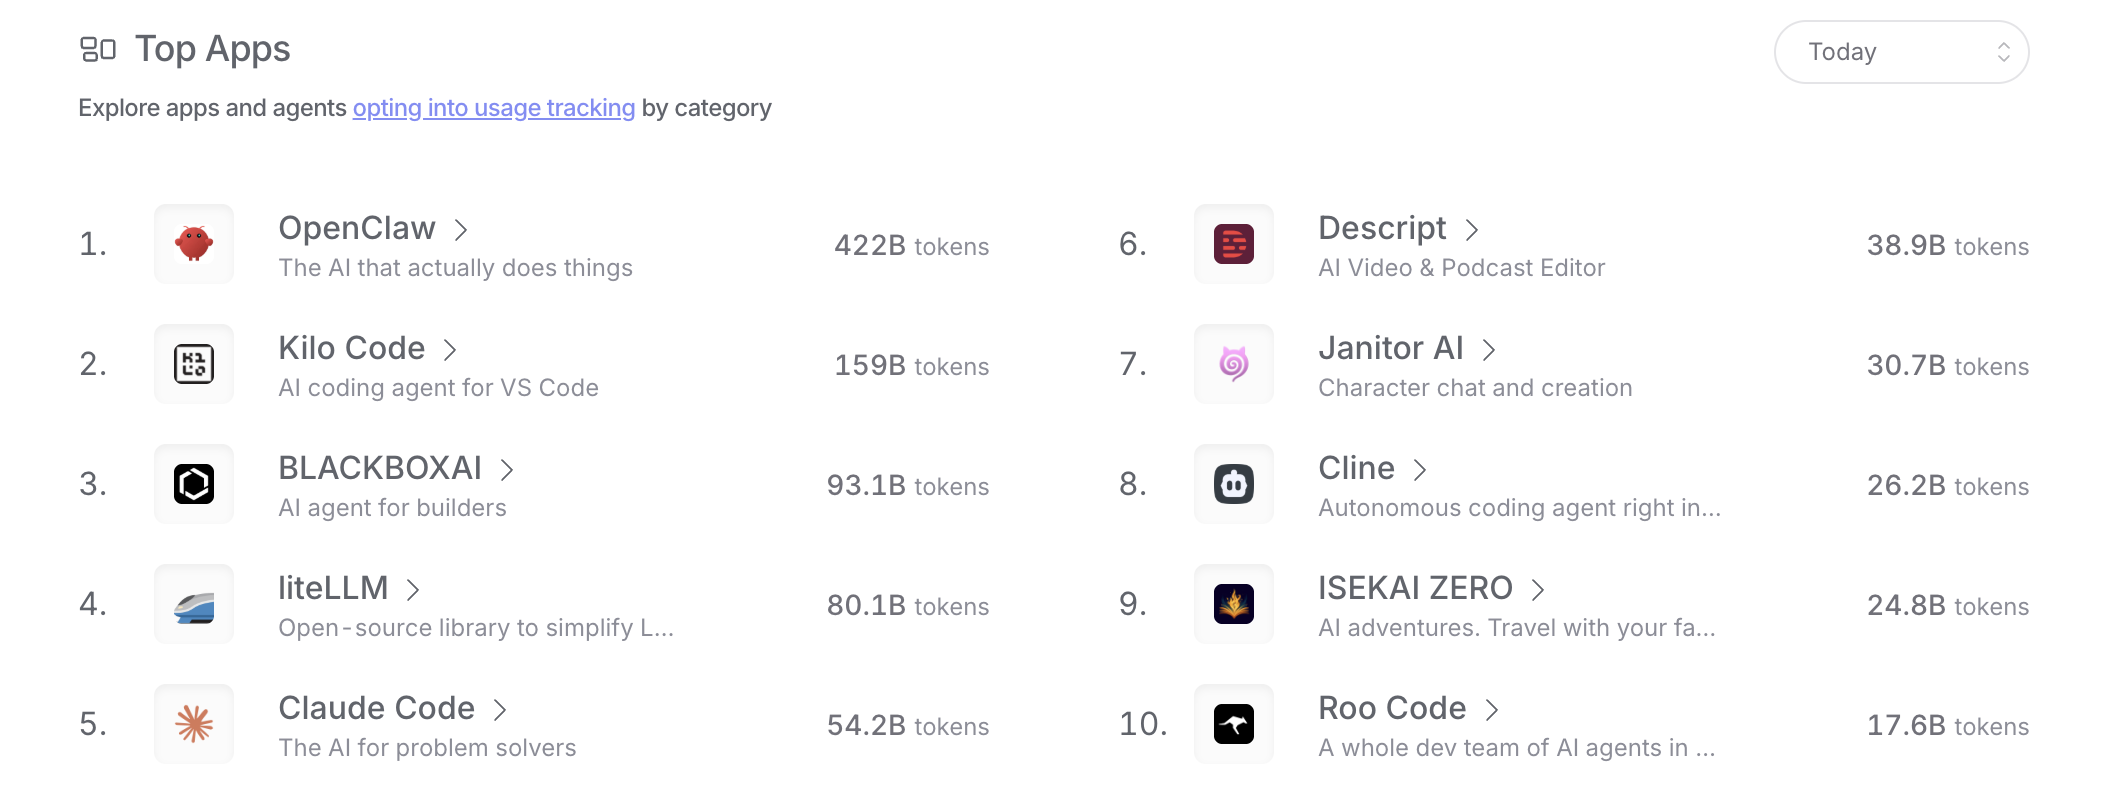Click the BLACKBOXAI hexagon app icon

pos(194,484)
